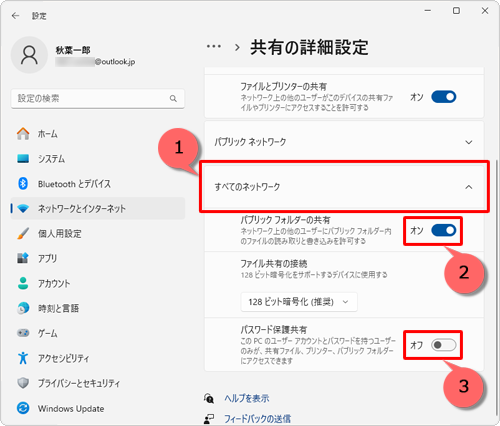
Task: Click the ゲーム controller icon
Action: coord(23,333)
